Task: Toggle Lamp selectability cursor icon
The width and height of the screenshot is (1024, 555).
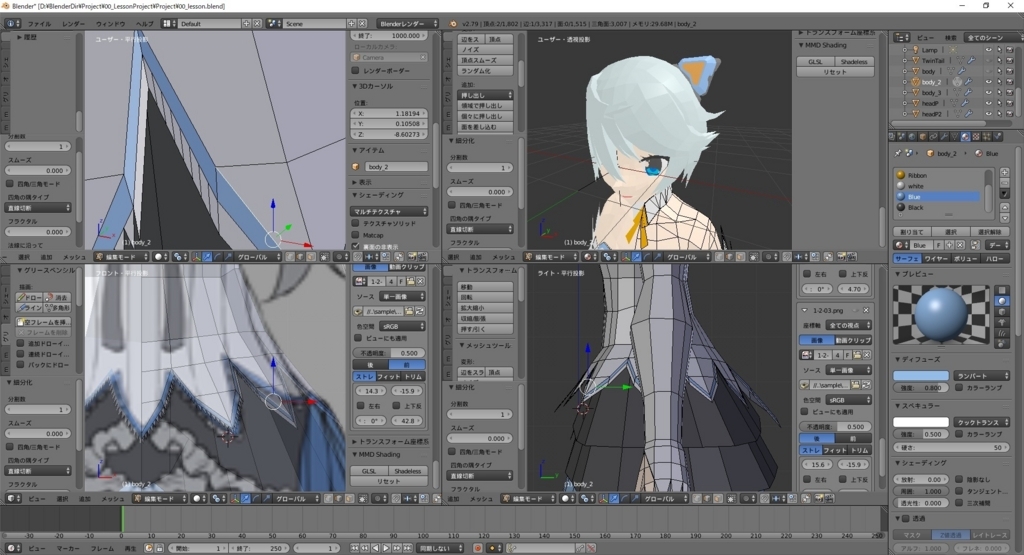Action: tap(999, 50)
